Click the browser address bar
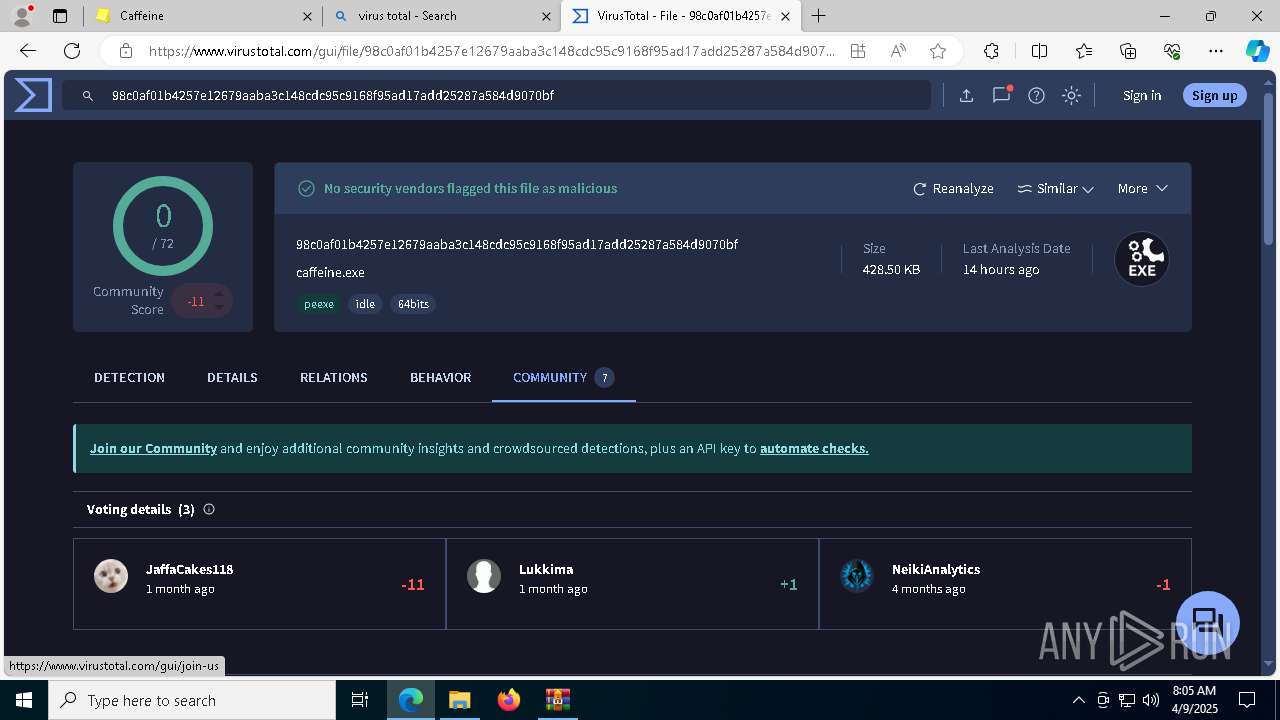 490,51
